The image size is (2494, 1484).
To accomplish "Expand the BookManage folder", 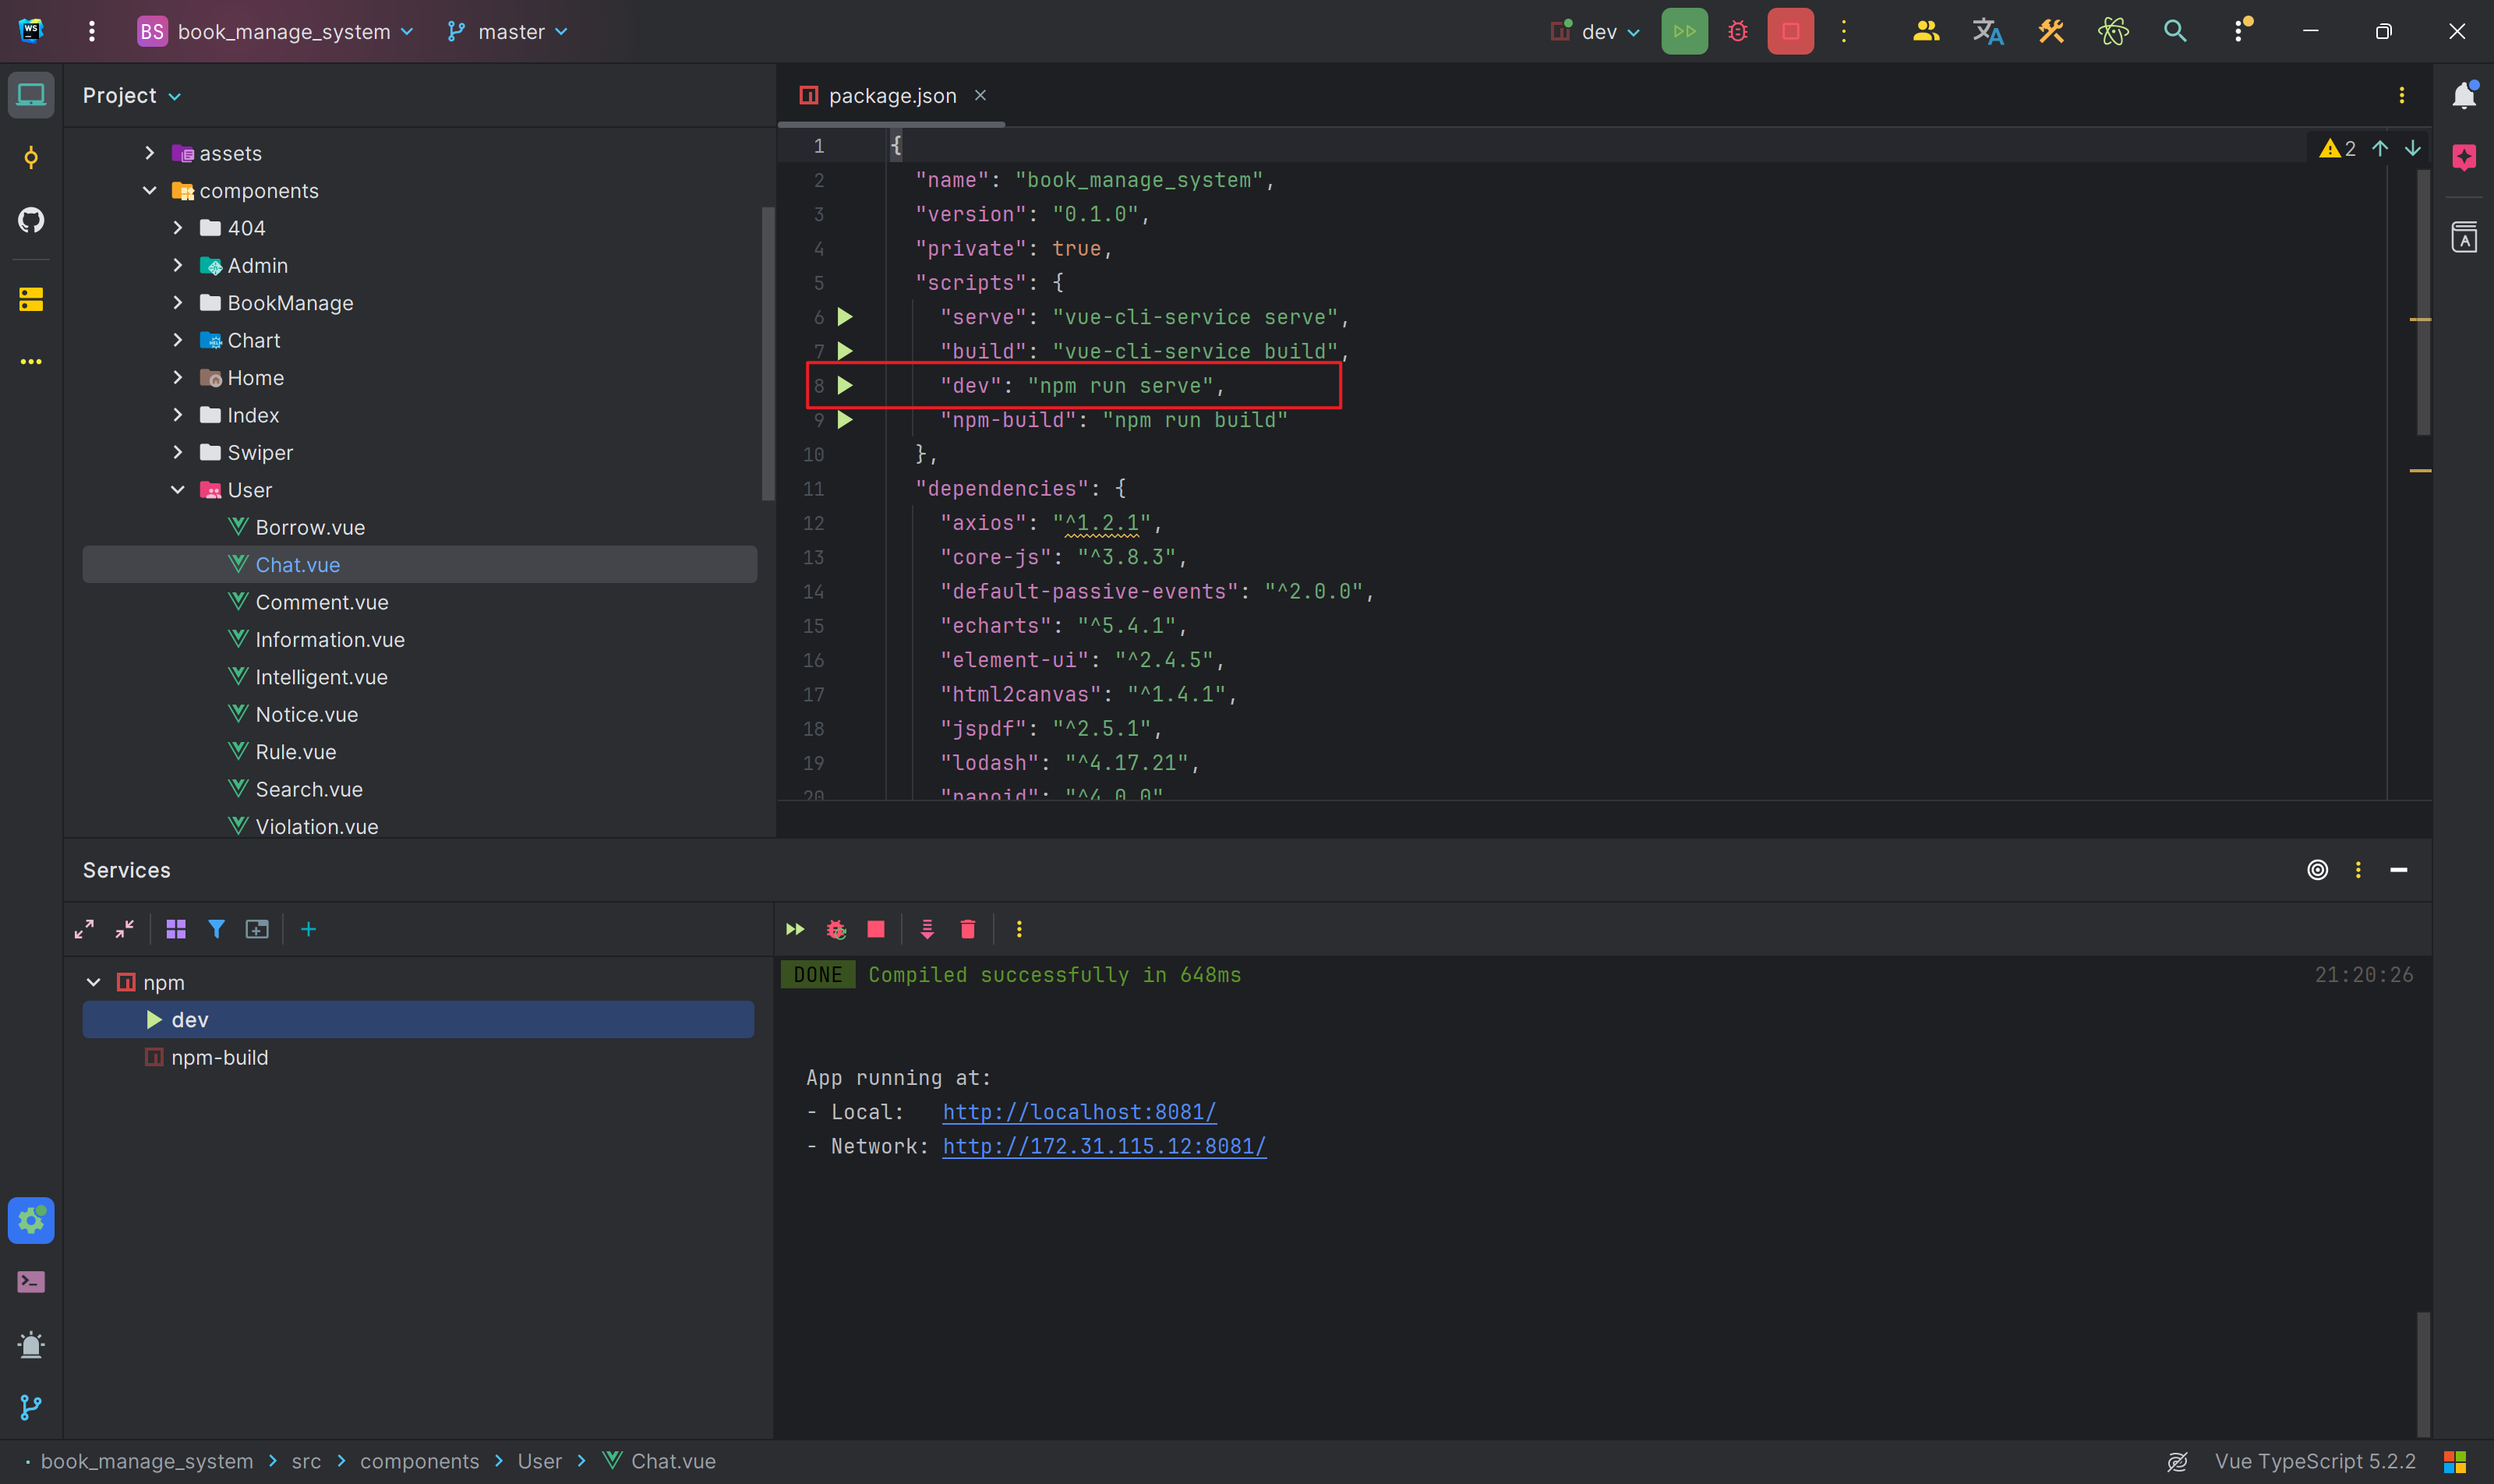I will pyautogui.click(x=178, y=303).
